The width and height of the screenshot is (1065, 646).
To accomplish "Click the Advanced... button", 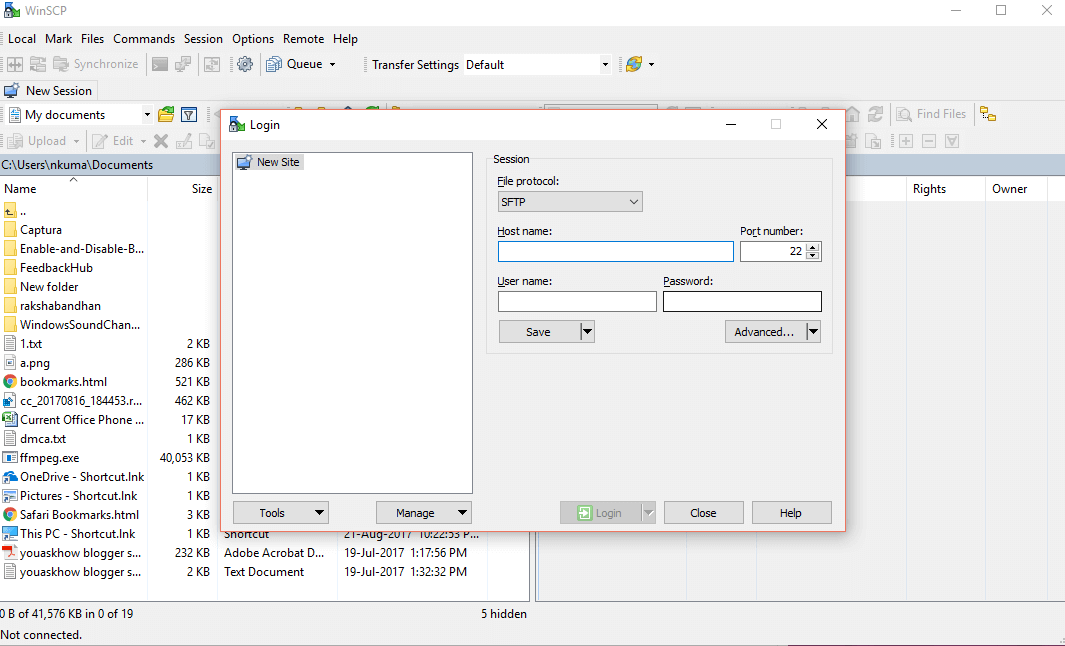I will click(765, 332).
